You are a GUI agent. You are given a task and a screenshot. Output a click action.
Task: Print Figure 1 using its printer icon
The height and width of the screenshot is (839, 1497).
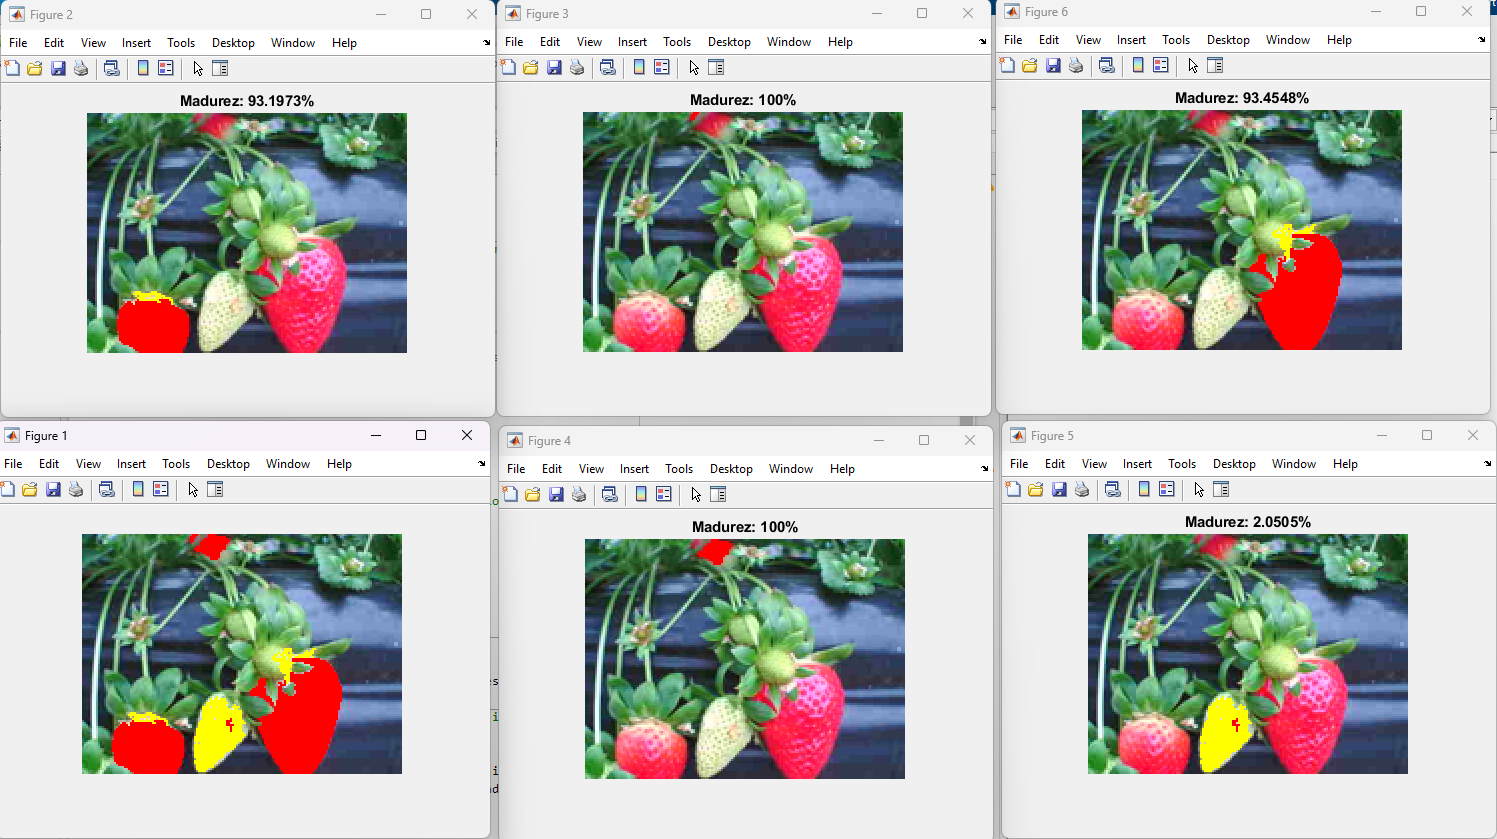pos(76,489)
